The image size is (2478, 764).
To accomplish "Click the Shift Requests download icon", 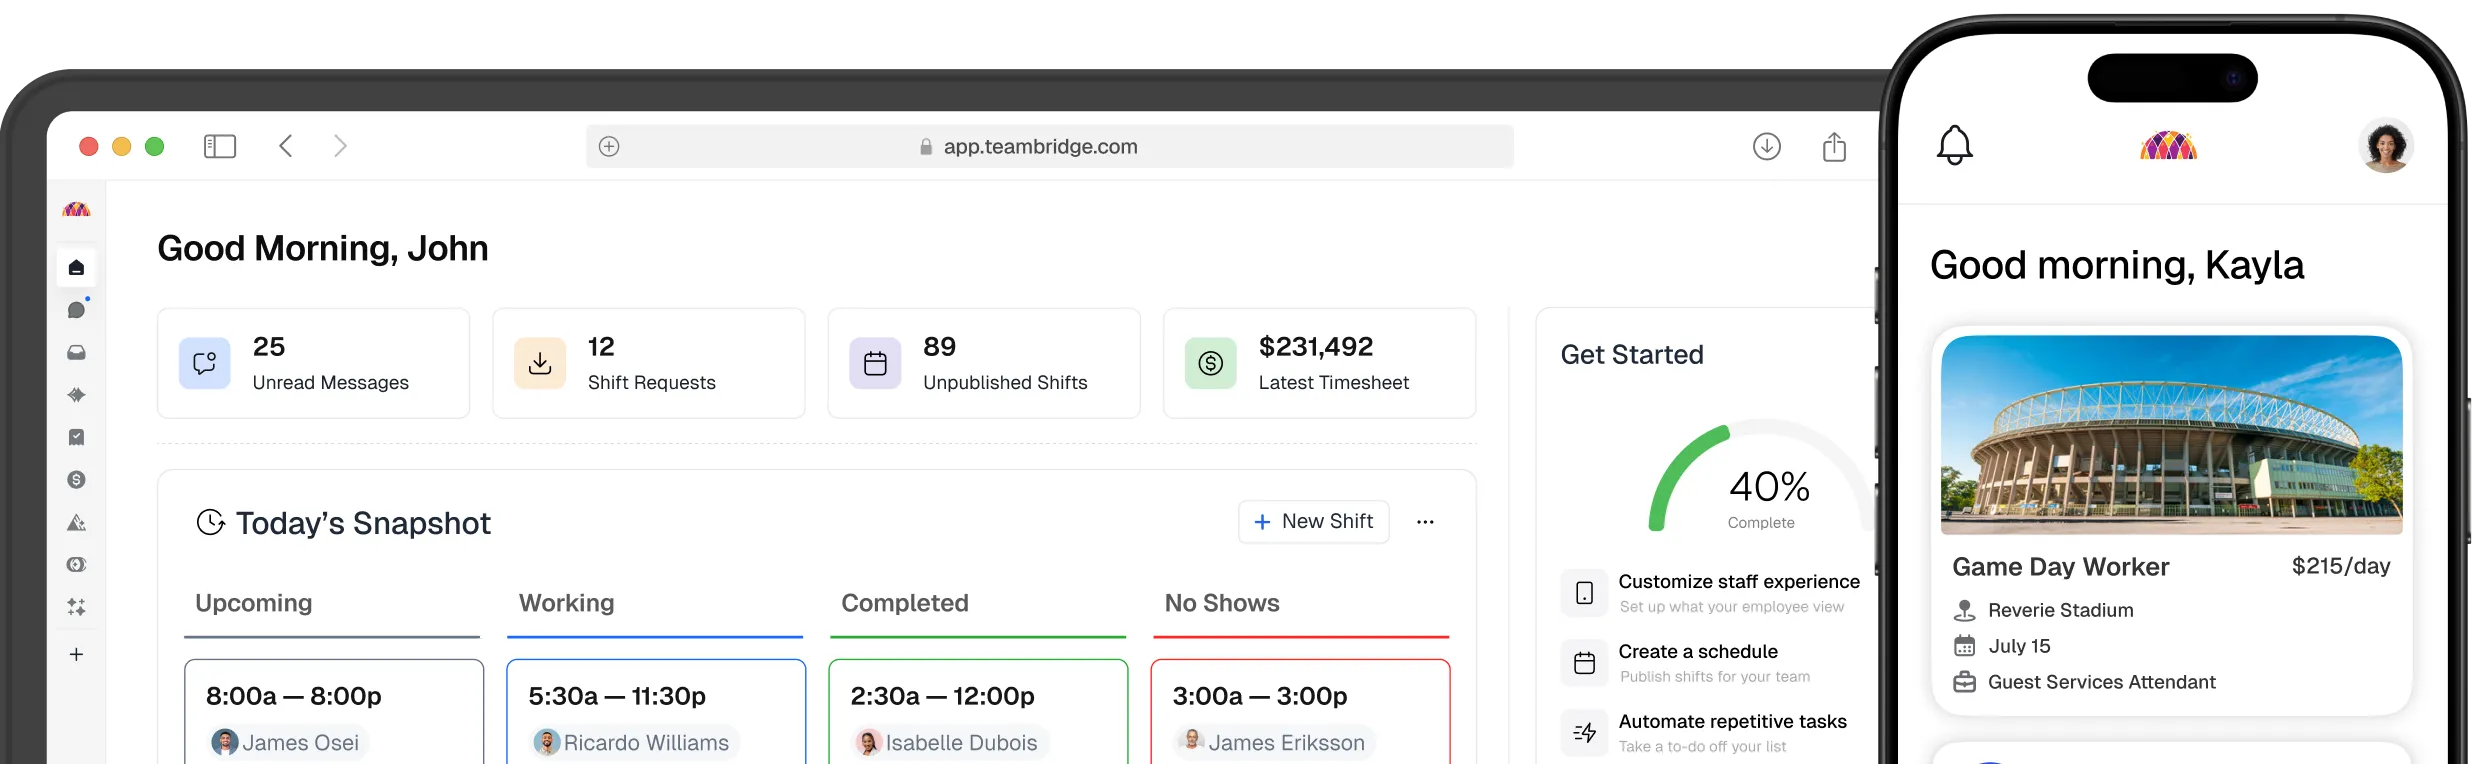I will pos(540,364).
